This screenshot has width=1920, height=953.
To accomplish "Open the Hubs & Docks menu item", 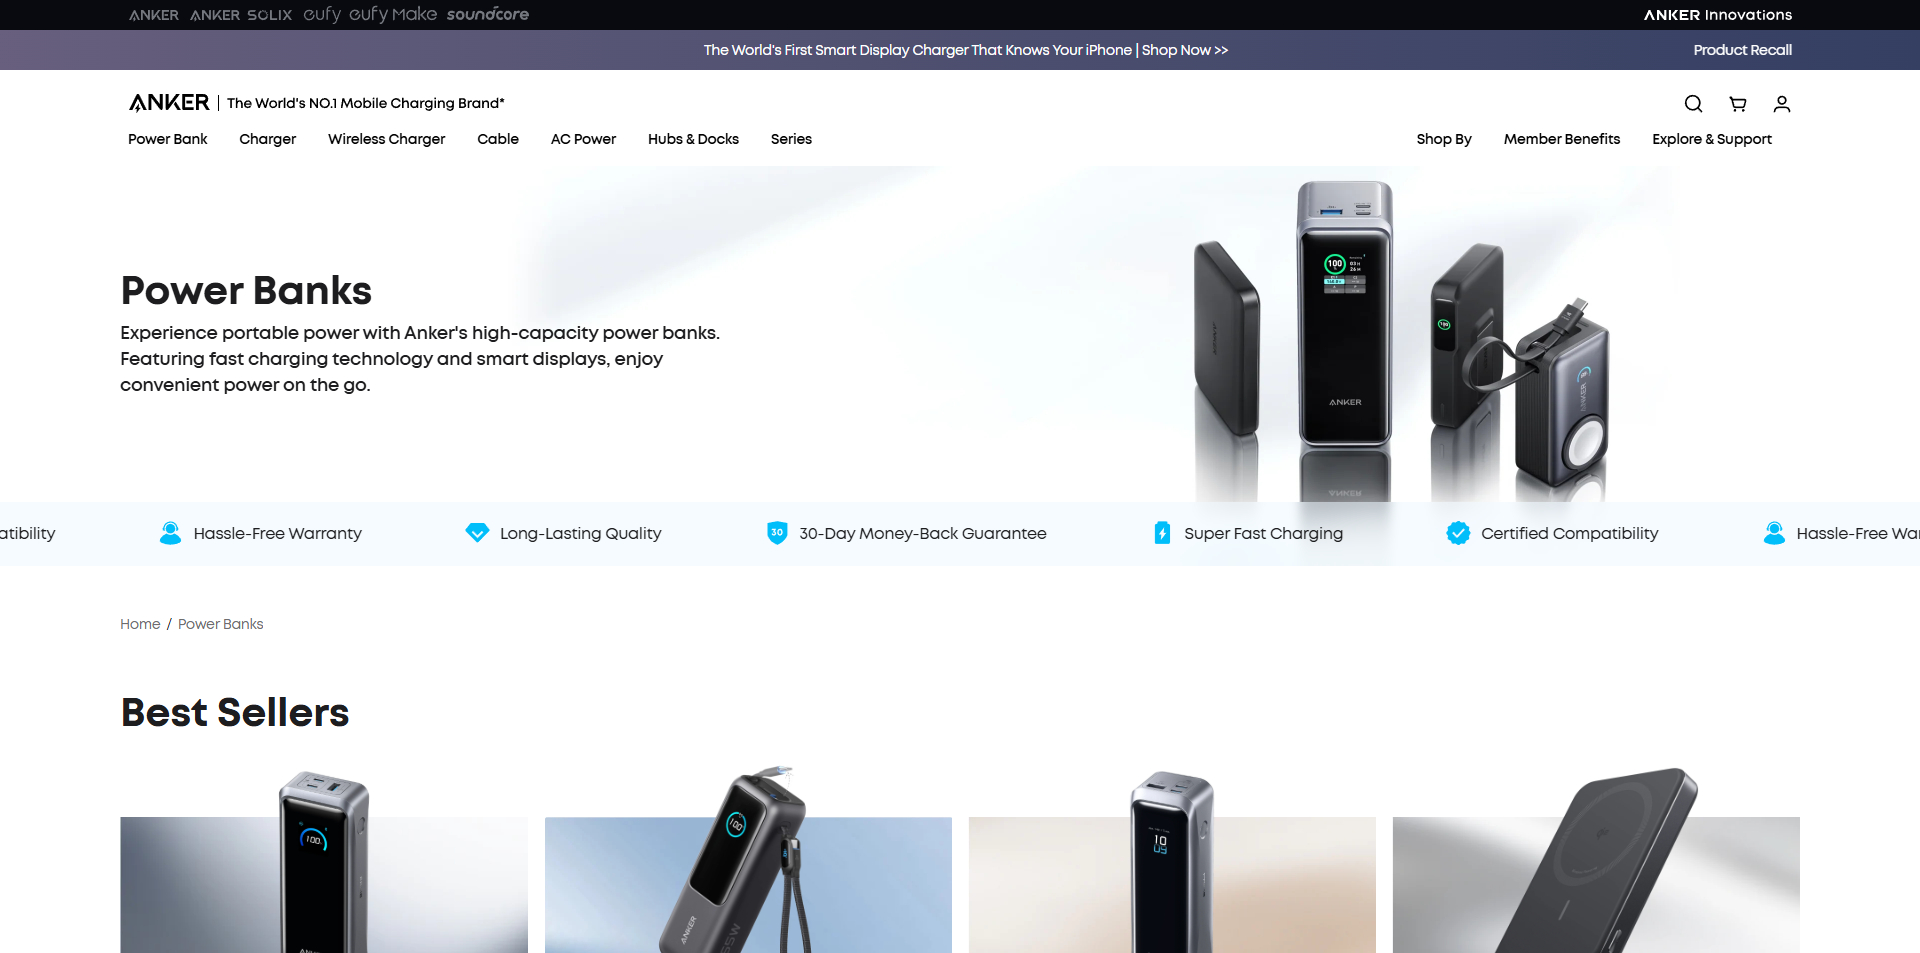I will coord(693,139).
